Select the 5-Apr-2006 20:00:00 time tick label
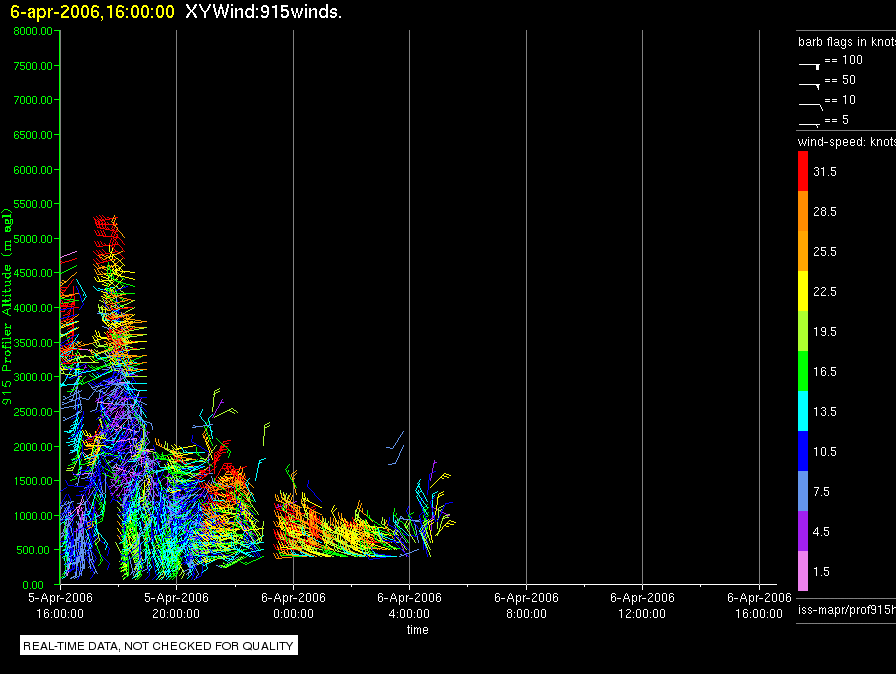 (176, 603)
